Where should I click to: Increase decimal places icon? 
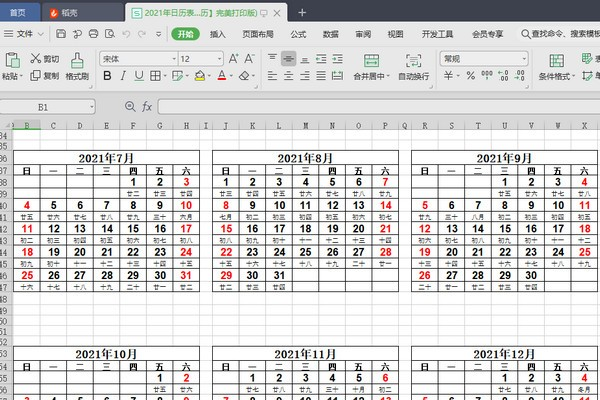(503, 75)
